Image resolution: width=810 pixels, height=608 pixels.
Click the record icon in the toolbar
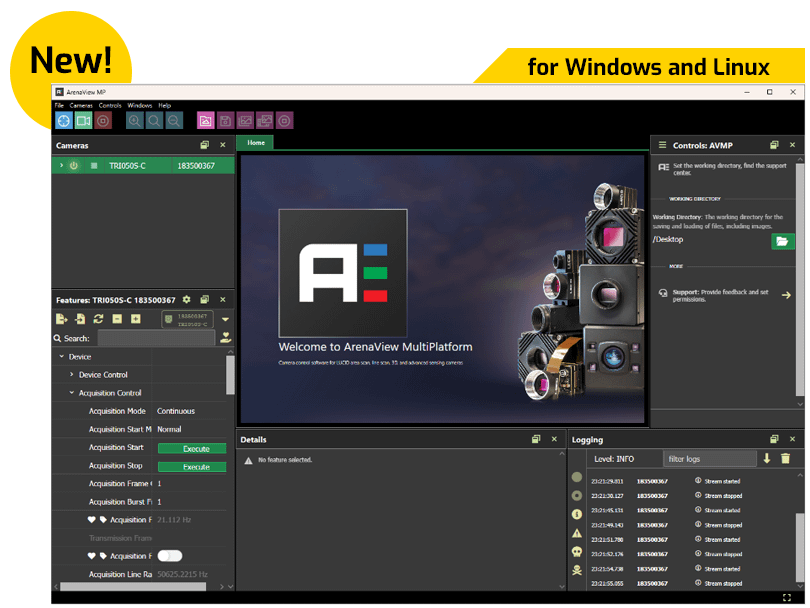pyautogui.click(x=103, y=120)
